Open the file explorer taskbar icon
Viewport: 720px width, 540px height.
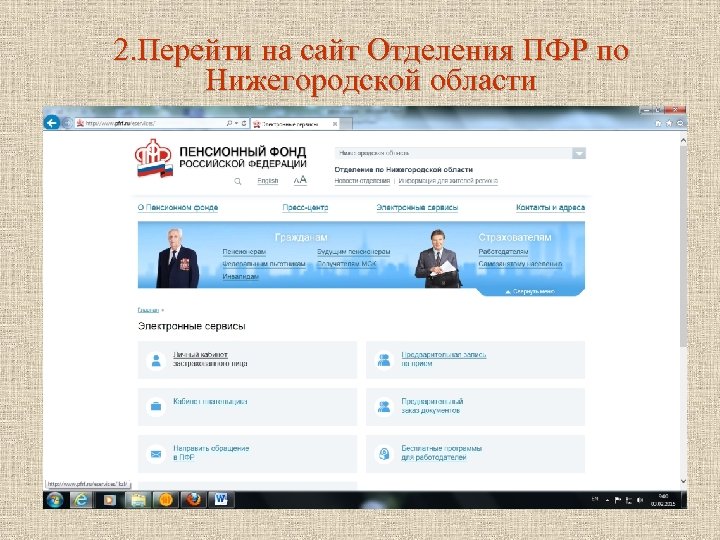point(138,500)
